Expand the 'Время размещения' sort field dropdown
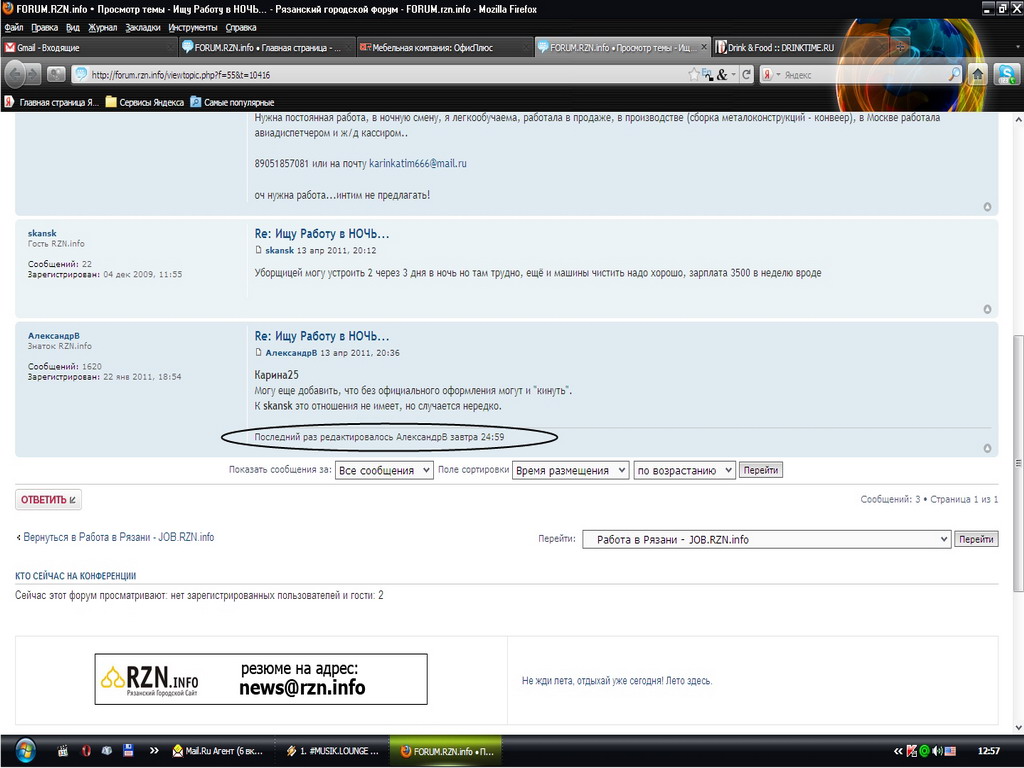Image resolution: width=1024 pixels, height=768 pixels. pyautogui.click(x=570, y=470)
